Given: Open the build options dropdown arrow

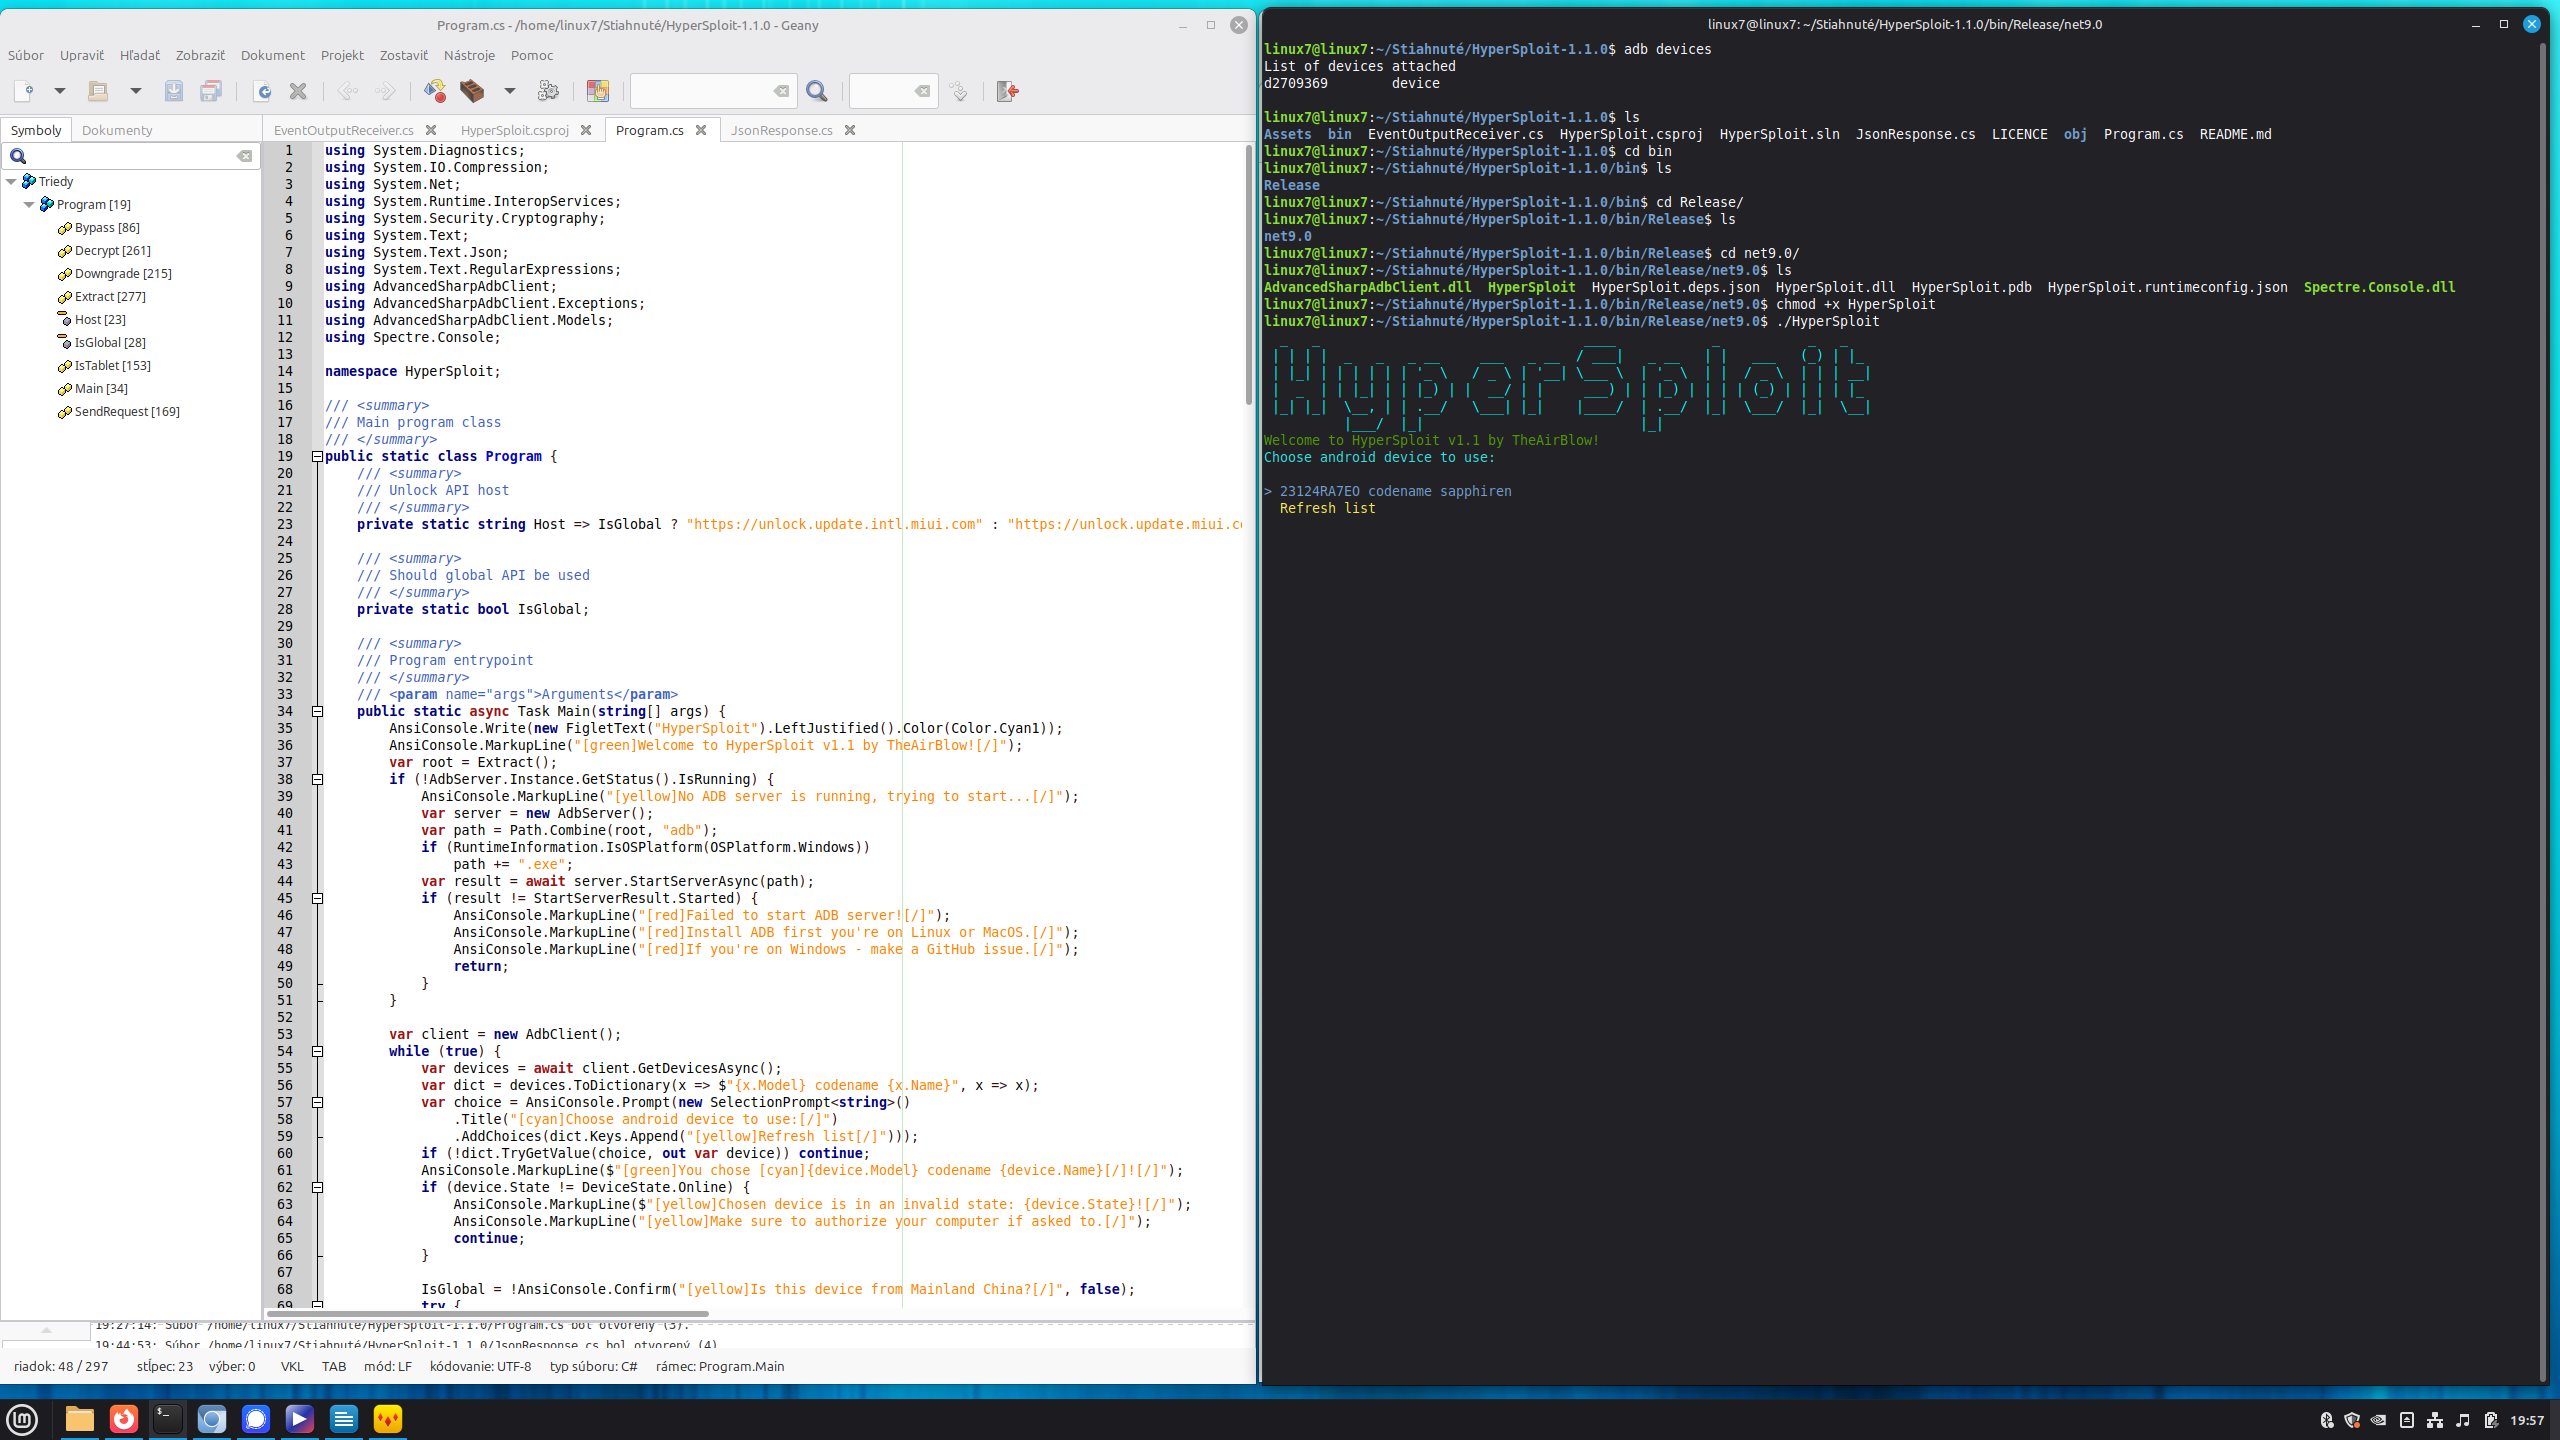Looking at the screenshot, I should (x=510, y=91).
